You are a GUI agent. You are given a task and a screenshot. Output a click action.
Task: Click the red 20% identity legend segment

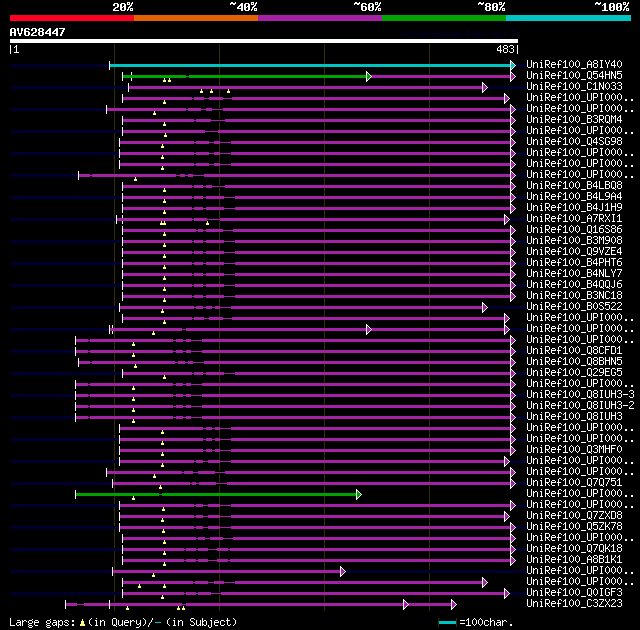coord(72,18)
